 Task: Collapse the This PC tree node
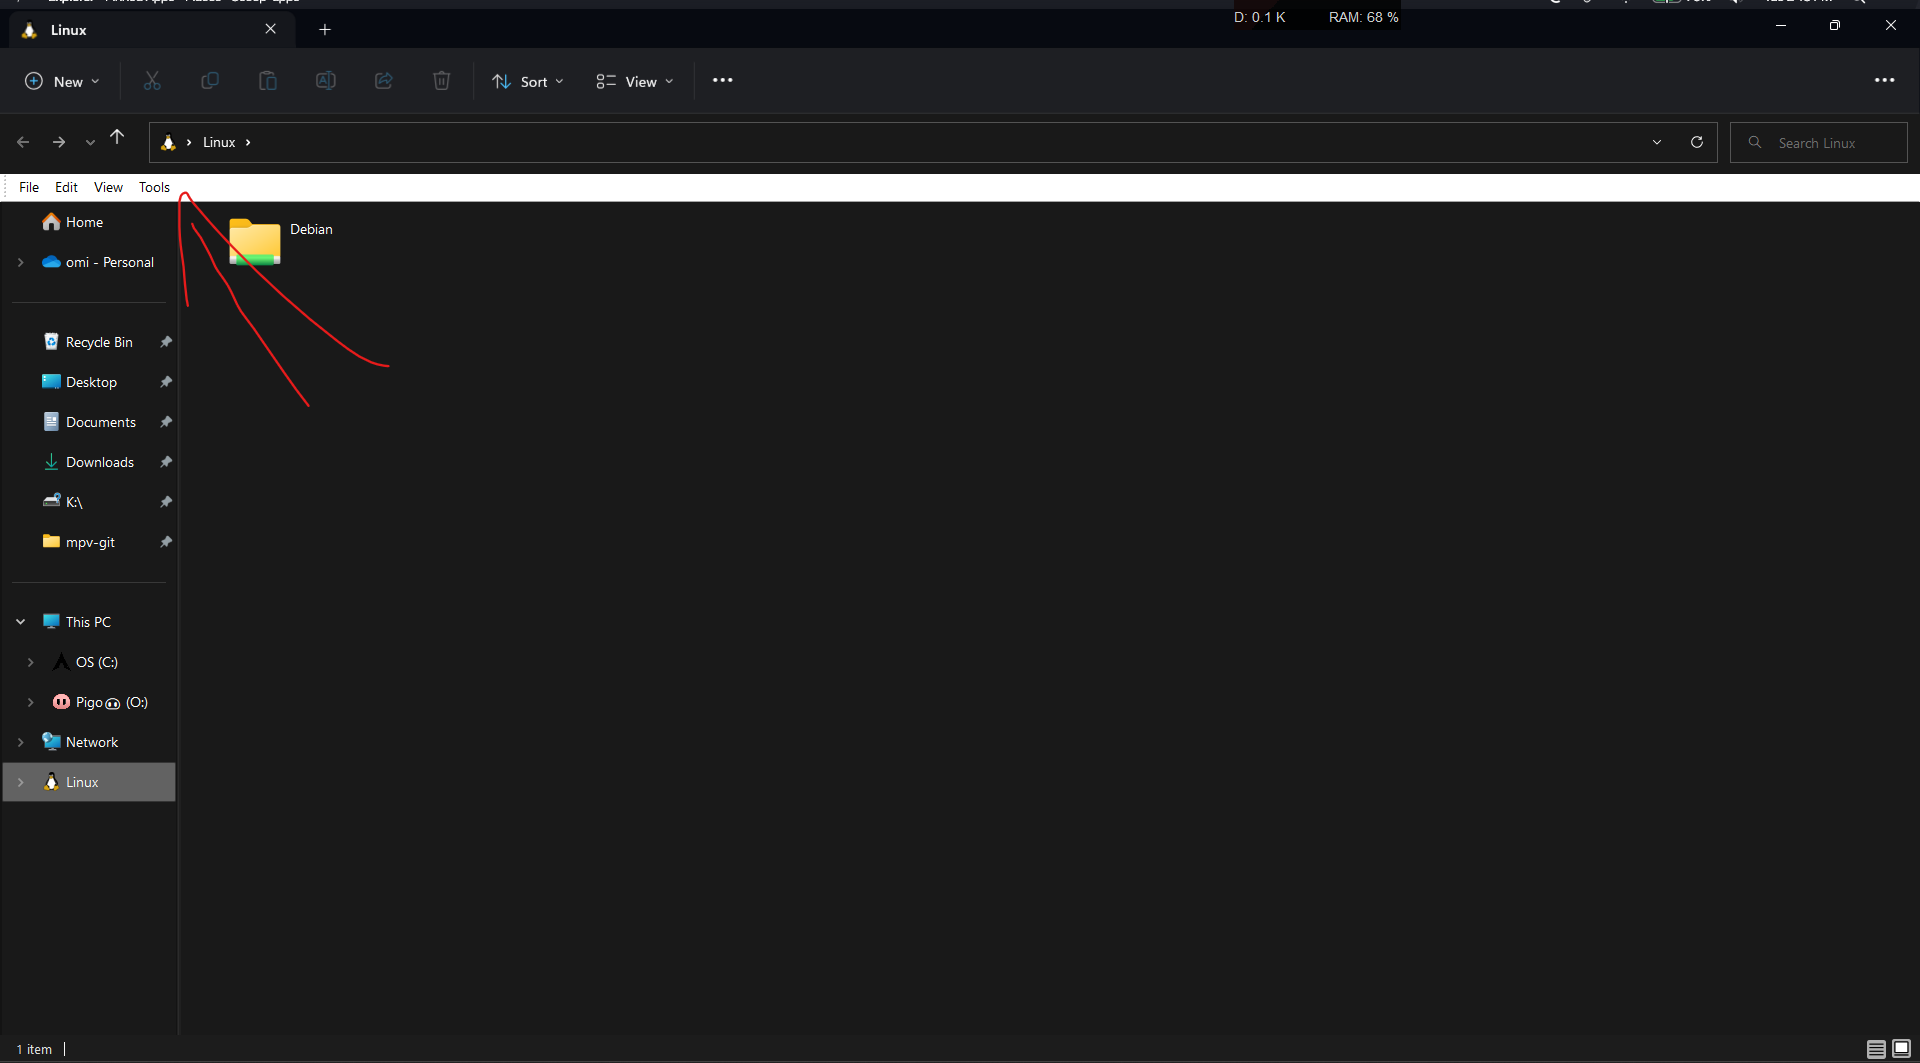[x=21, y=622]
